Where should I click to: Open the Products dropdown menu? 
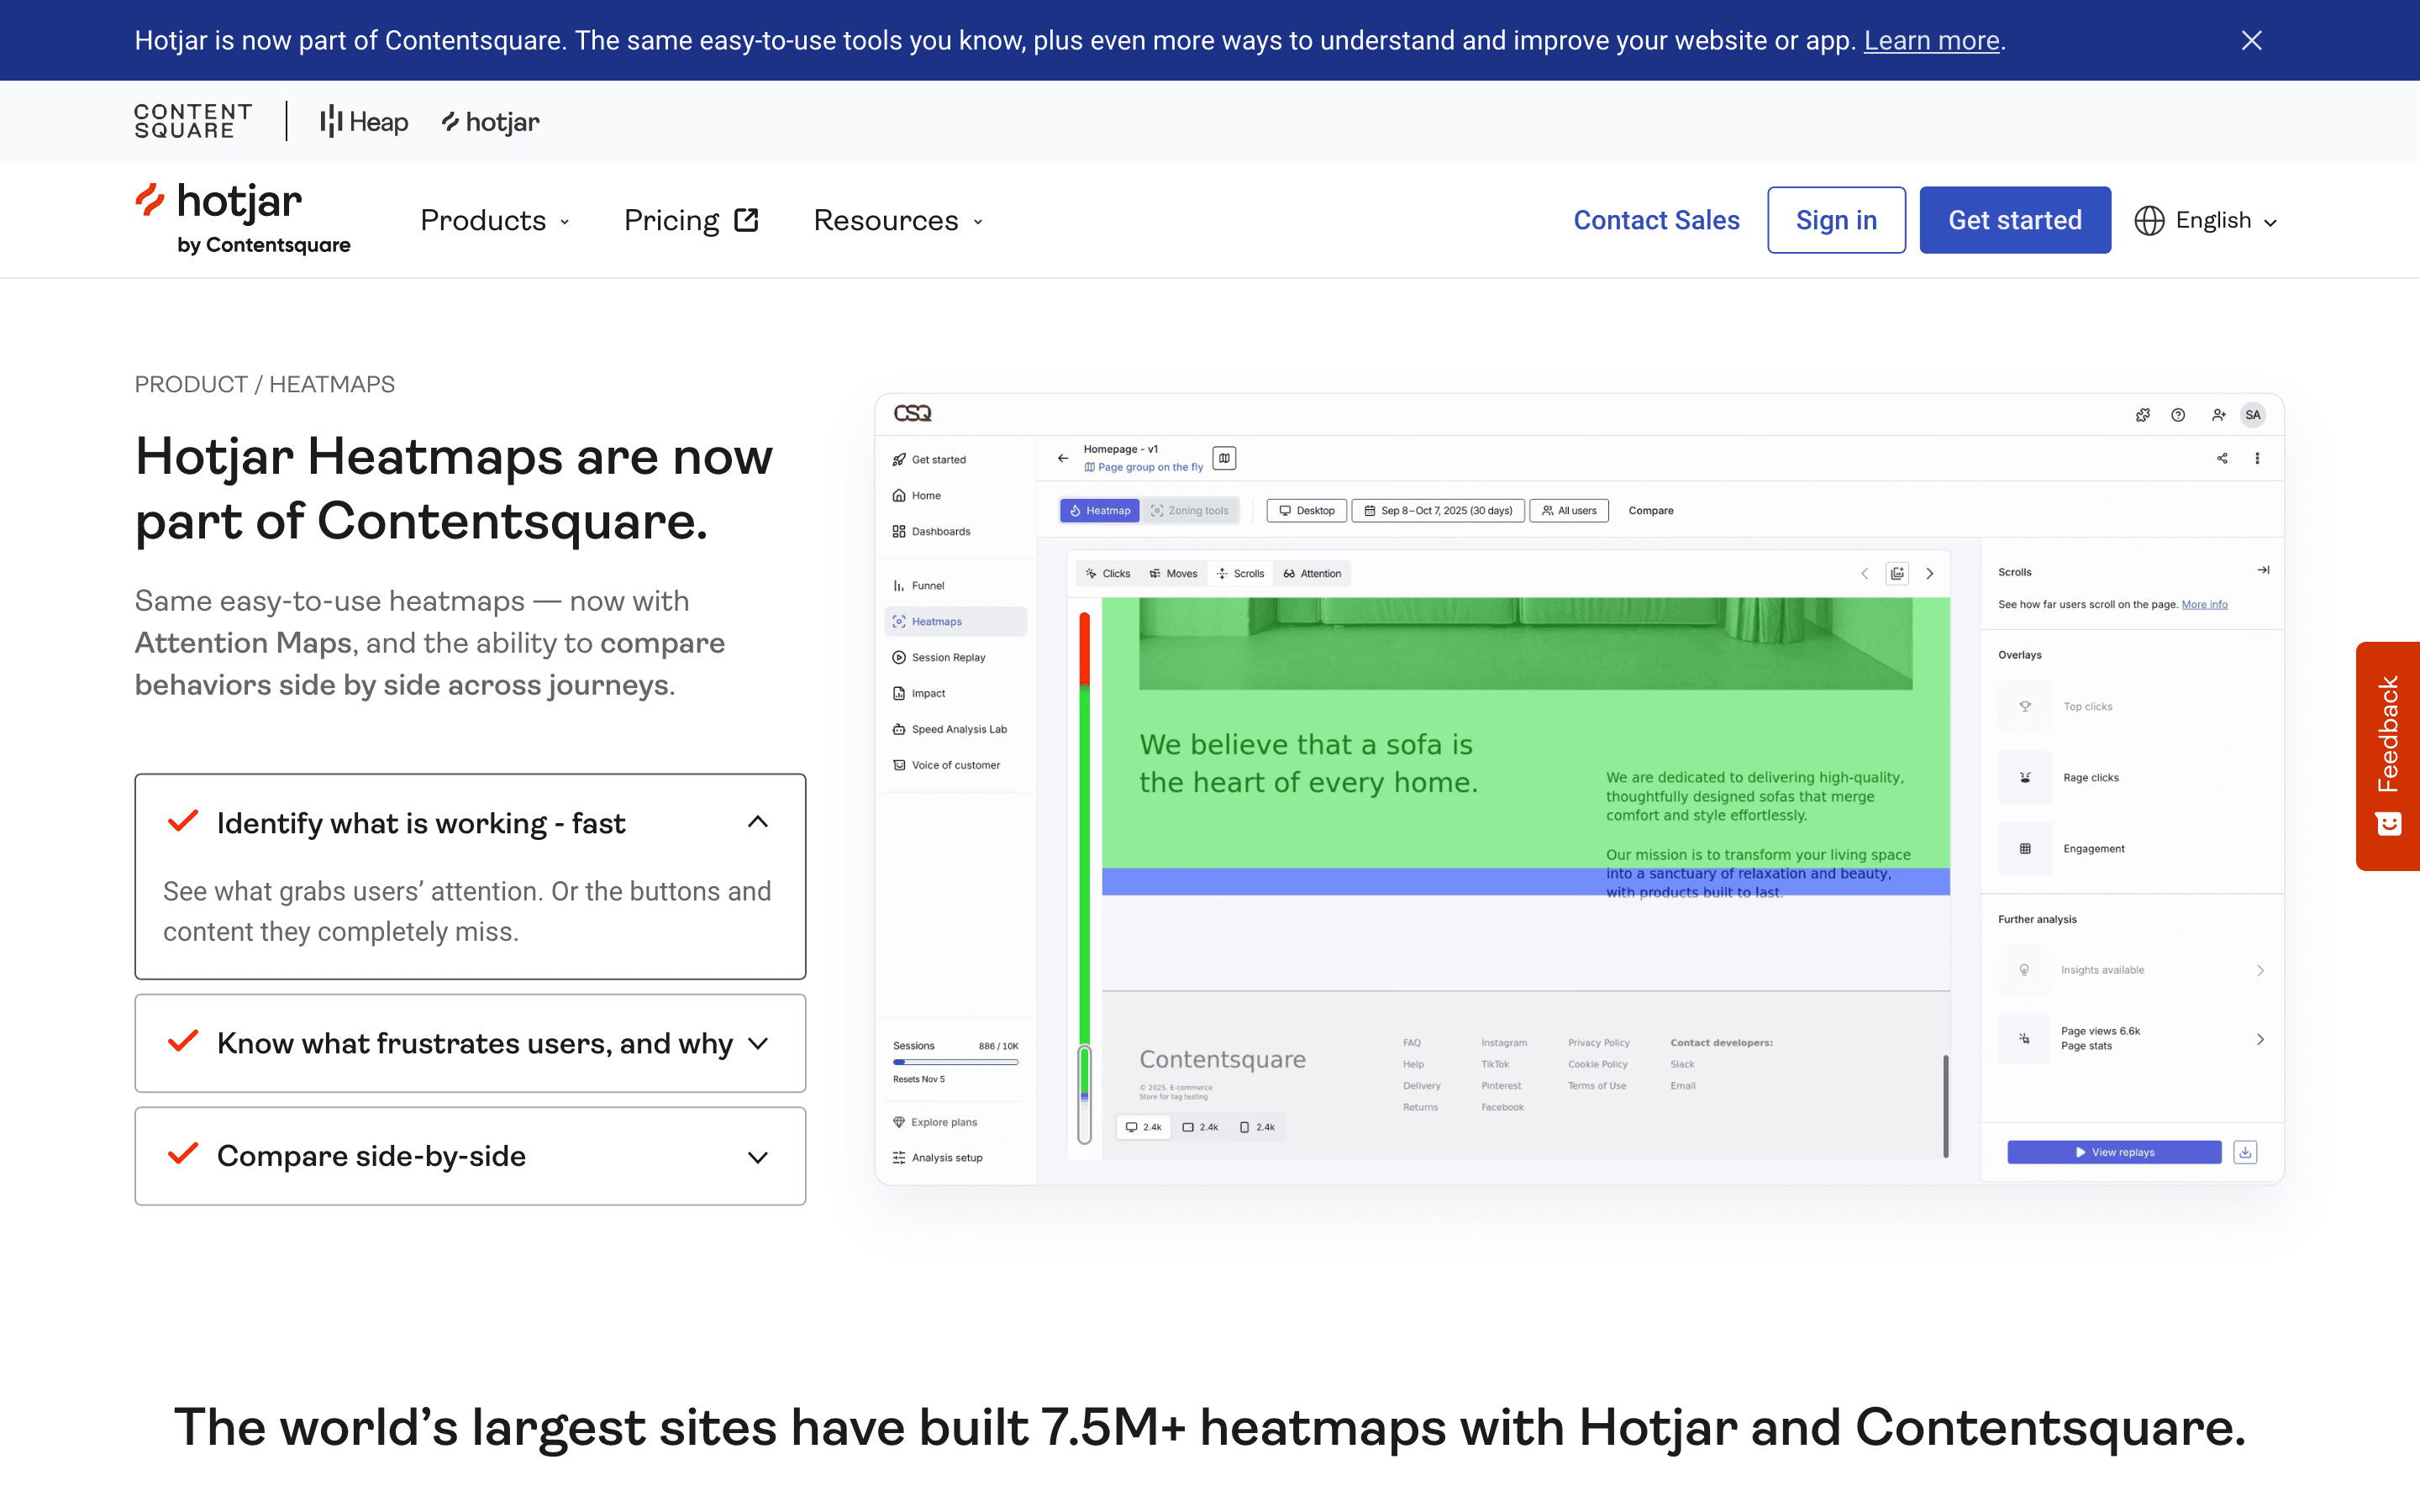(x=495, y=220)
